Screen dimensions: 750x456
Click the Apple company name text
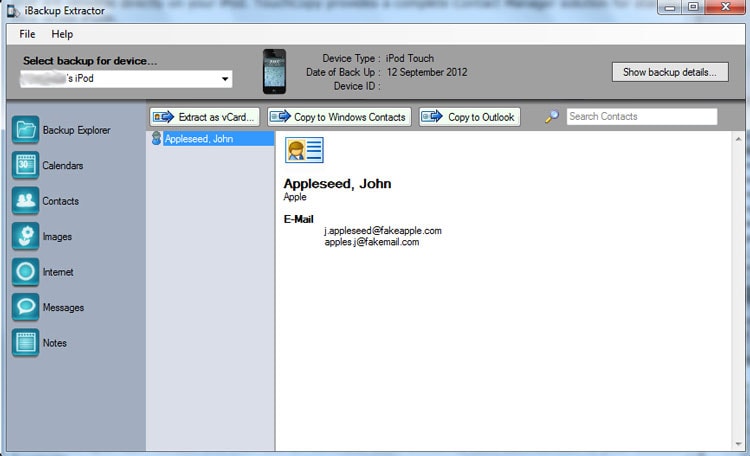[x=295, y=197]
